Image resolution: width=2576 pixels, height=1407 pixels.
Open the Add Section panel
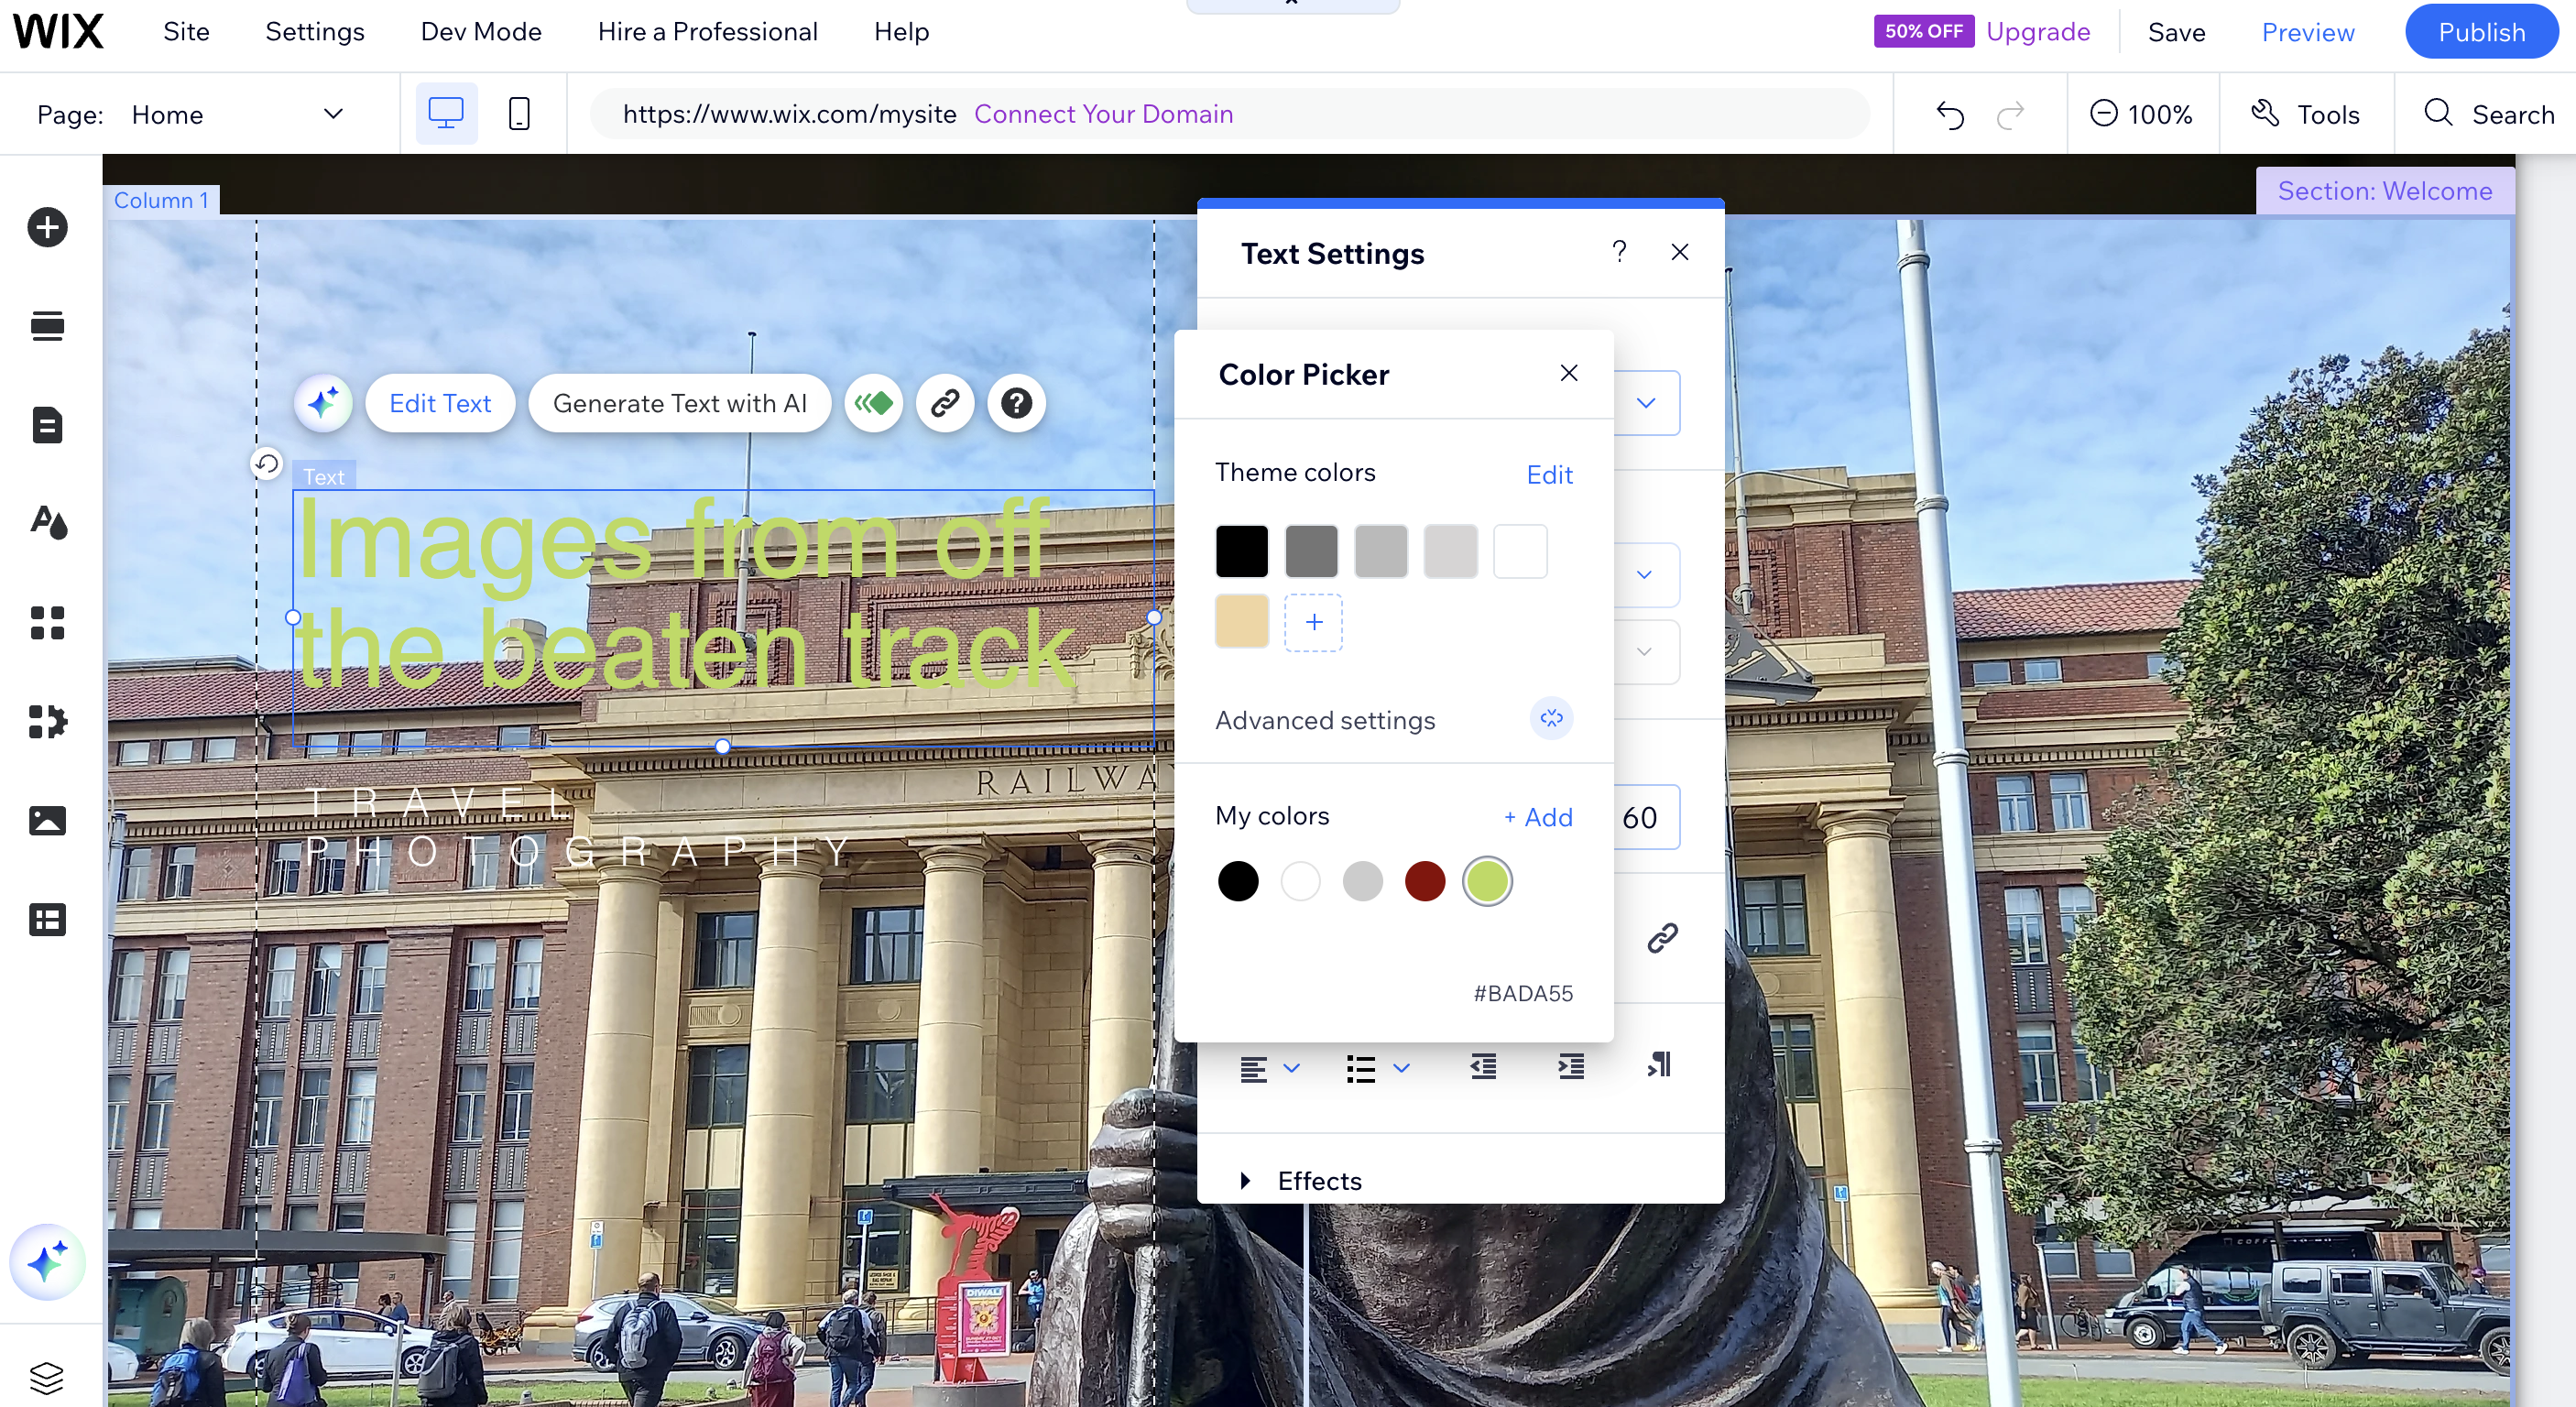pyautogui.click(x=47, y=325)
